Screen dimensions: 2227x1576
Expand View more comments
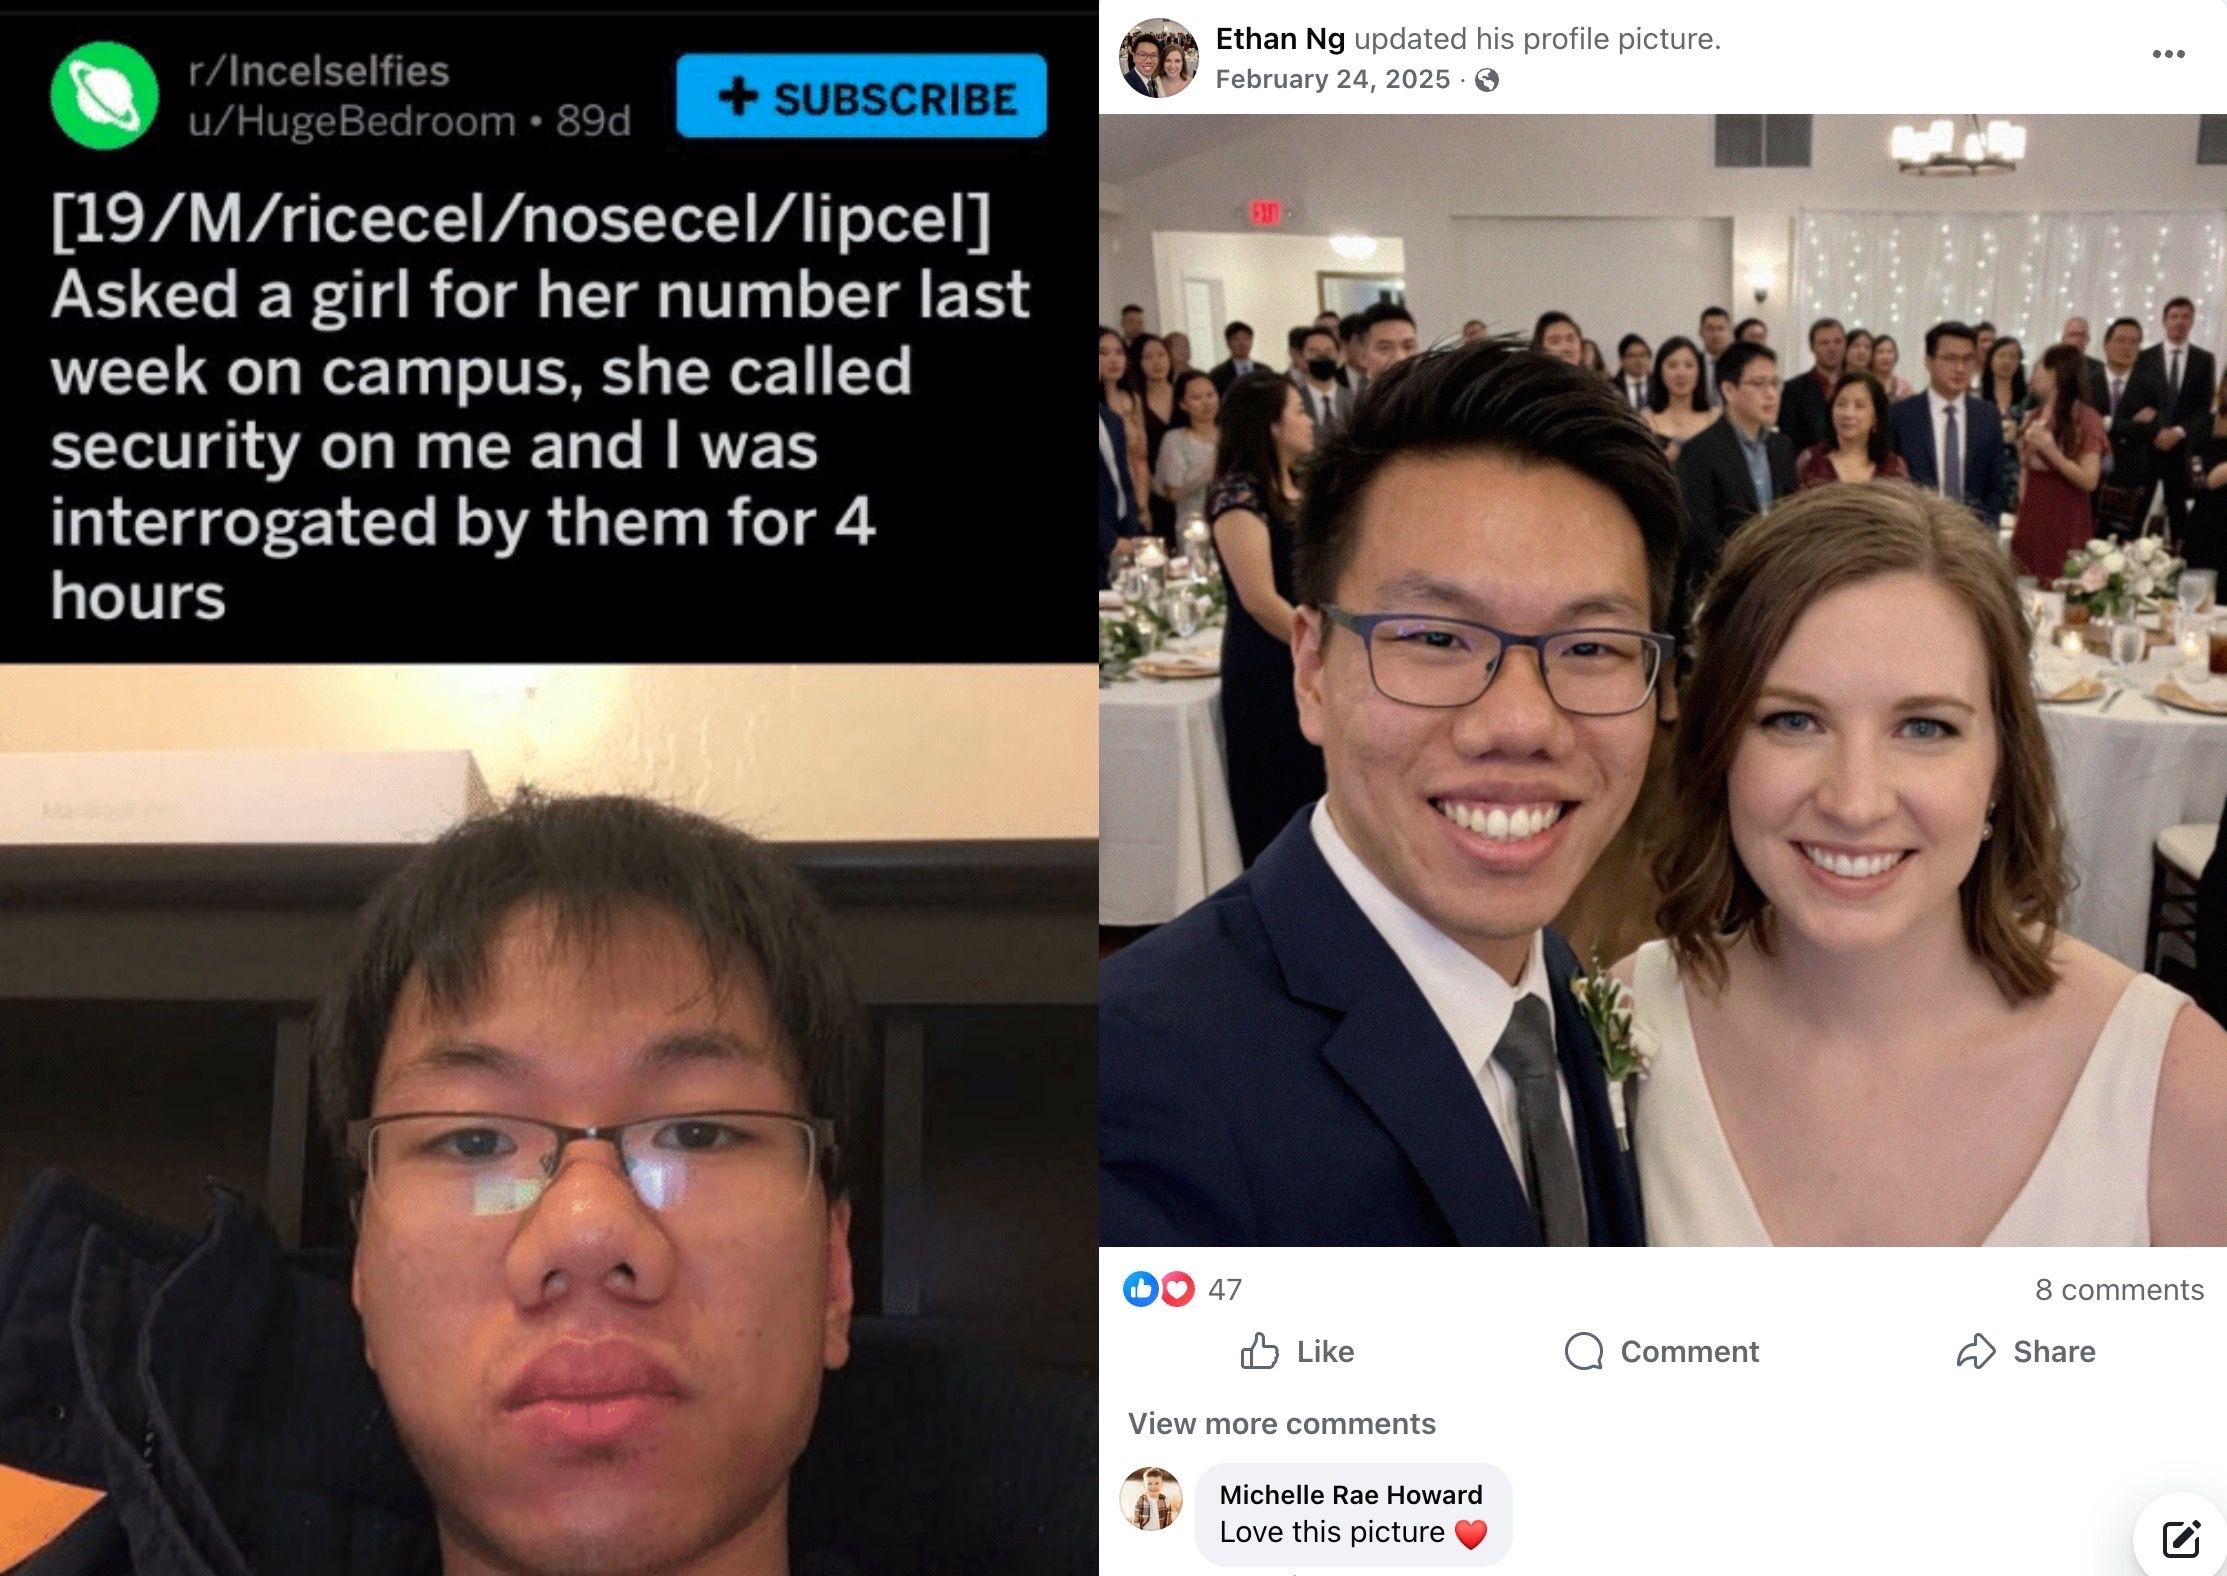(x=1282, y=1423)
